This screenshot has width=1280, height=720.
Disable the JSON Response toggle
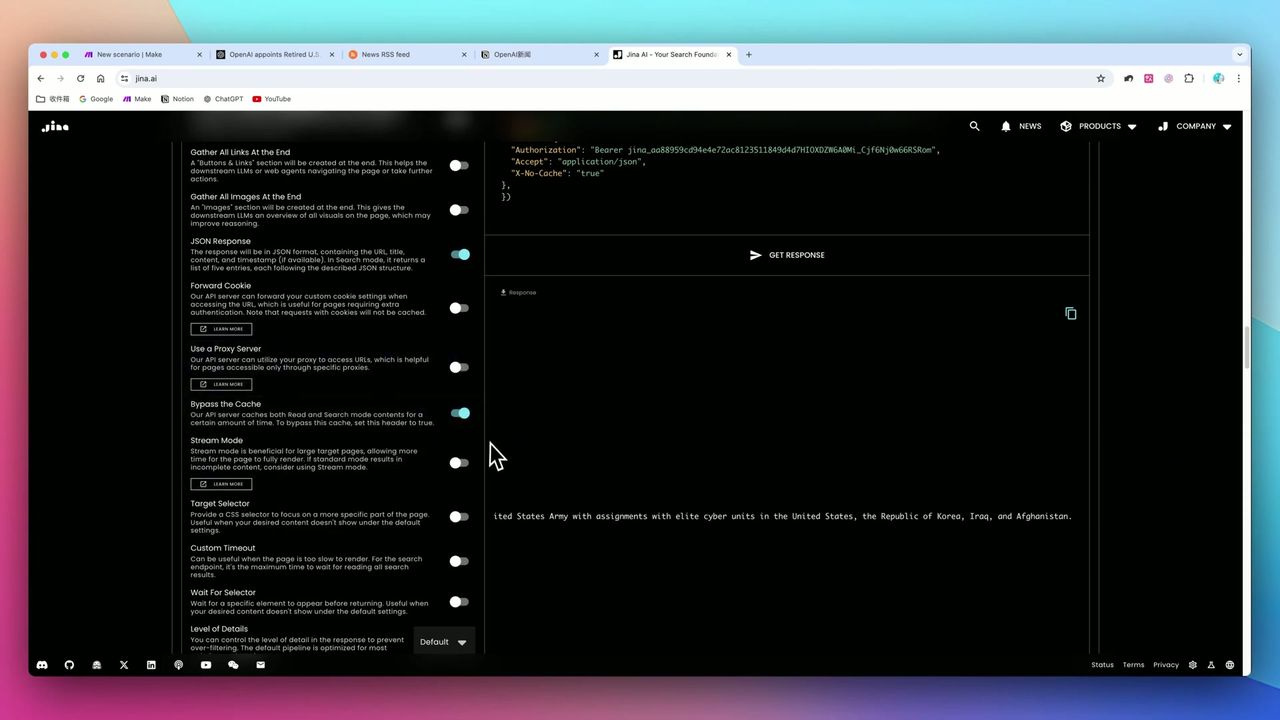point(460,254)
